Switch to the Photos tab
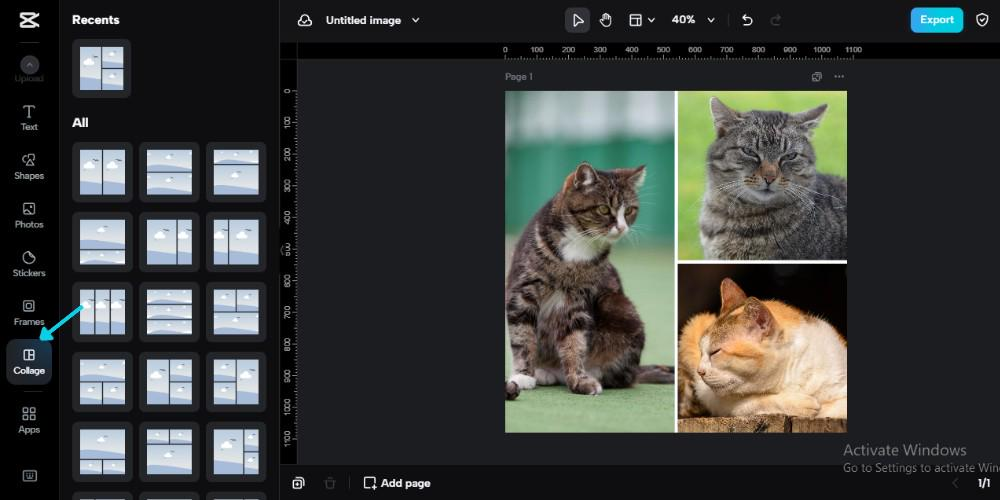The image size is (1000, 500). 29,215
